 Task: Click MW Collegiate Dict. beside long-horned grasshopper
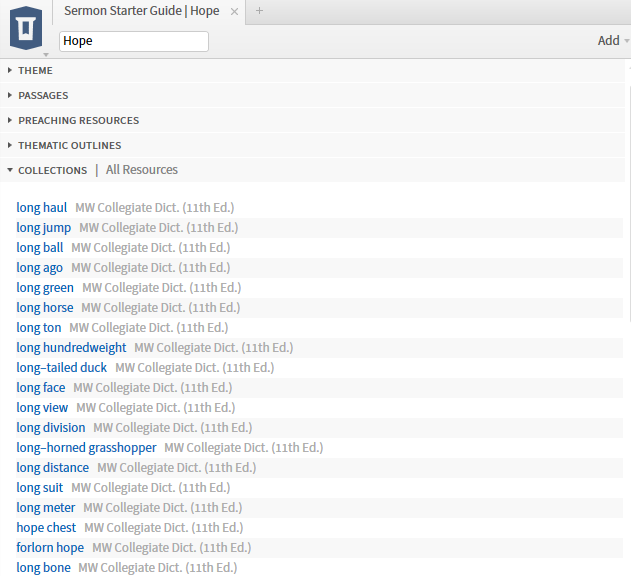(243, 448)
